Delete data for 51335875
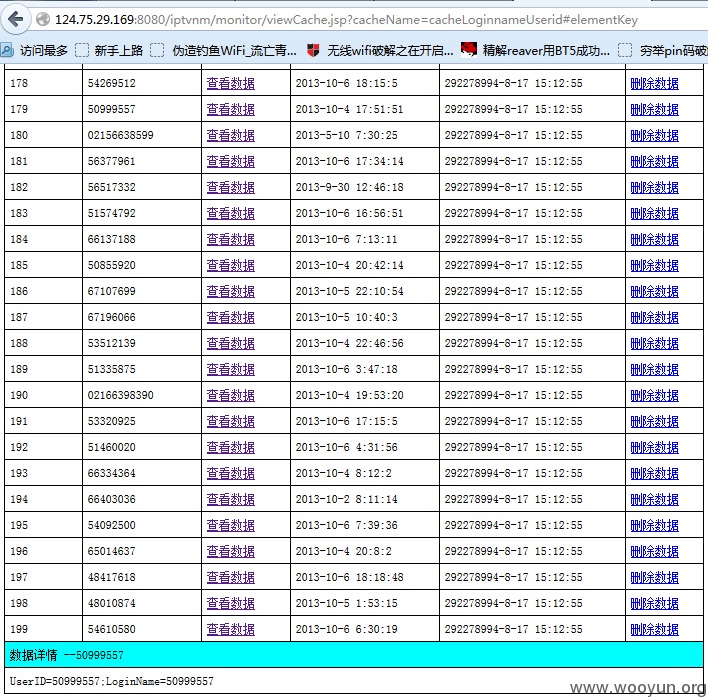This screenshot has width=708, height=697. click(654, 369)
